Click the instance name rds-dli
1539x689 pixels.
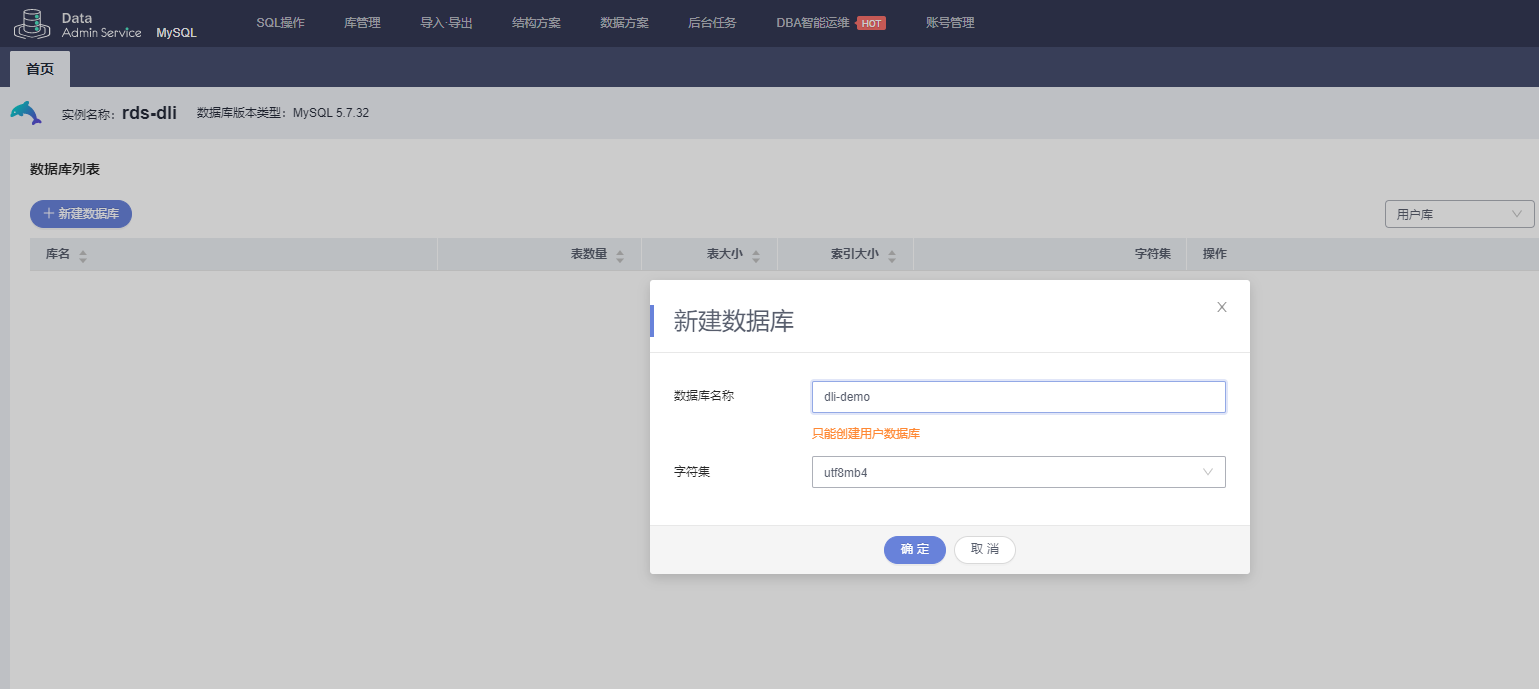pyautogui.click(x=149, y=113)
